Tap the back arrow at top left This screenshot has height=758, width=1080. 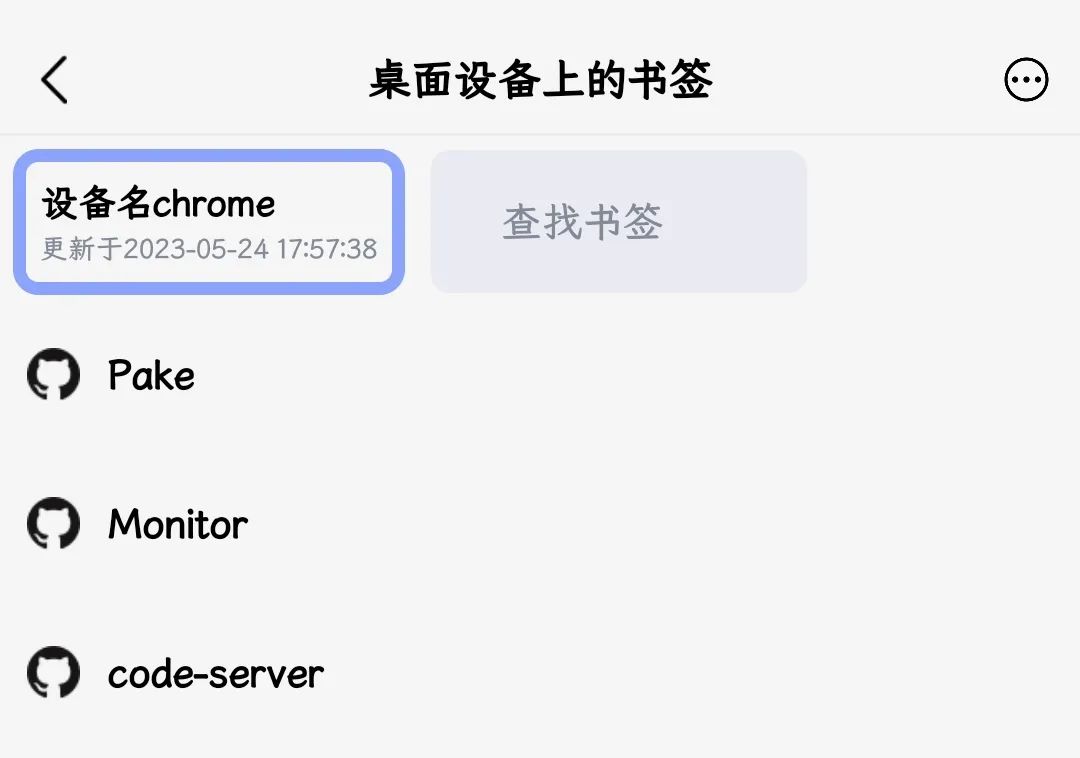tap(54, 80)
